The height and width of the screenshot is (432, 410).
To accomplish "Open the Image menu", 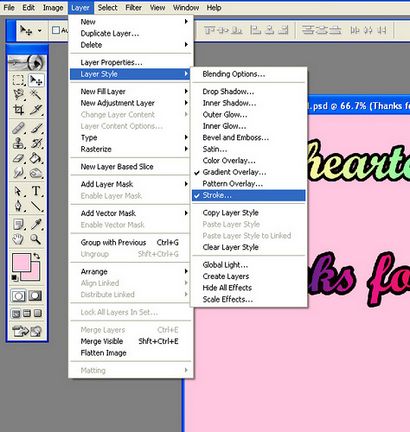I will (x=53, y=7).
